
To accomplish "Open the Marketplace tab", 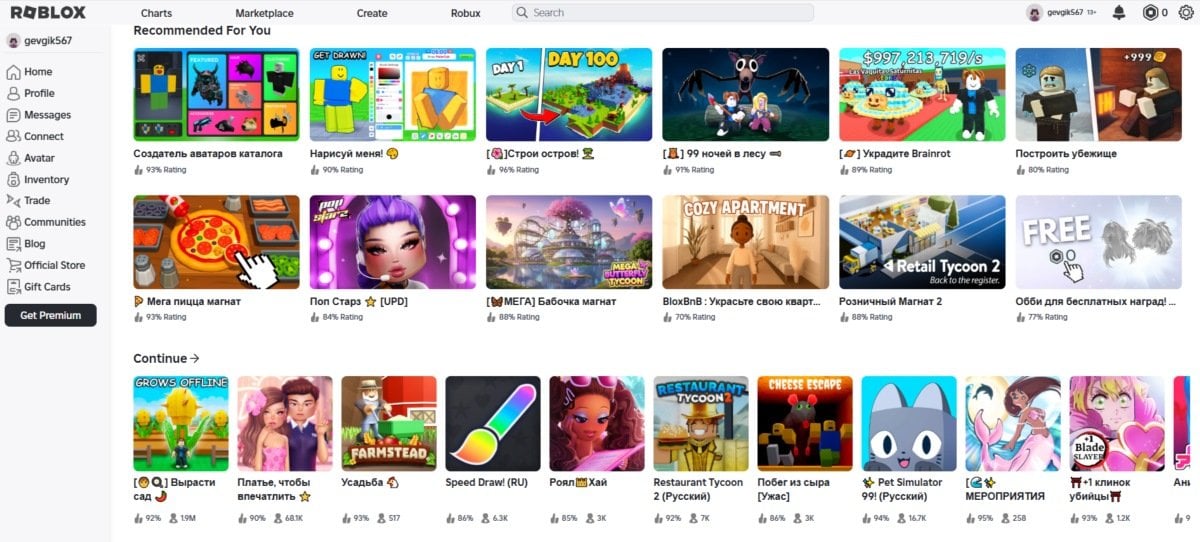I will 264,13.
